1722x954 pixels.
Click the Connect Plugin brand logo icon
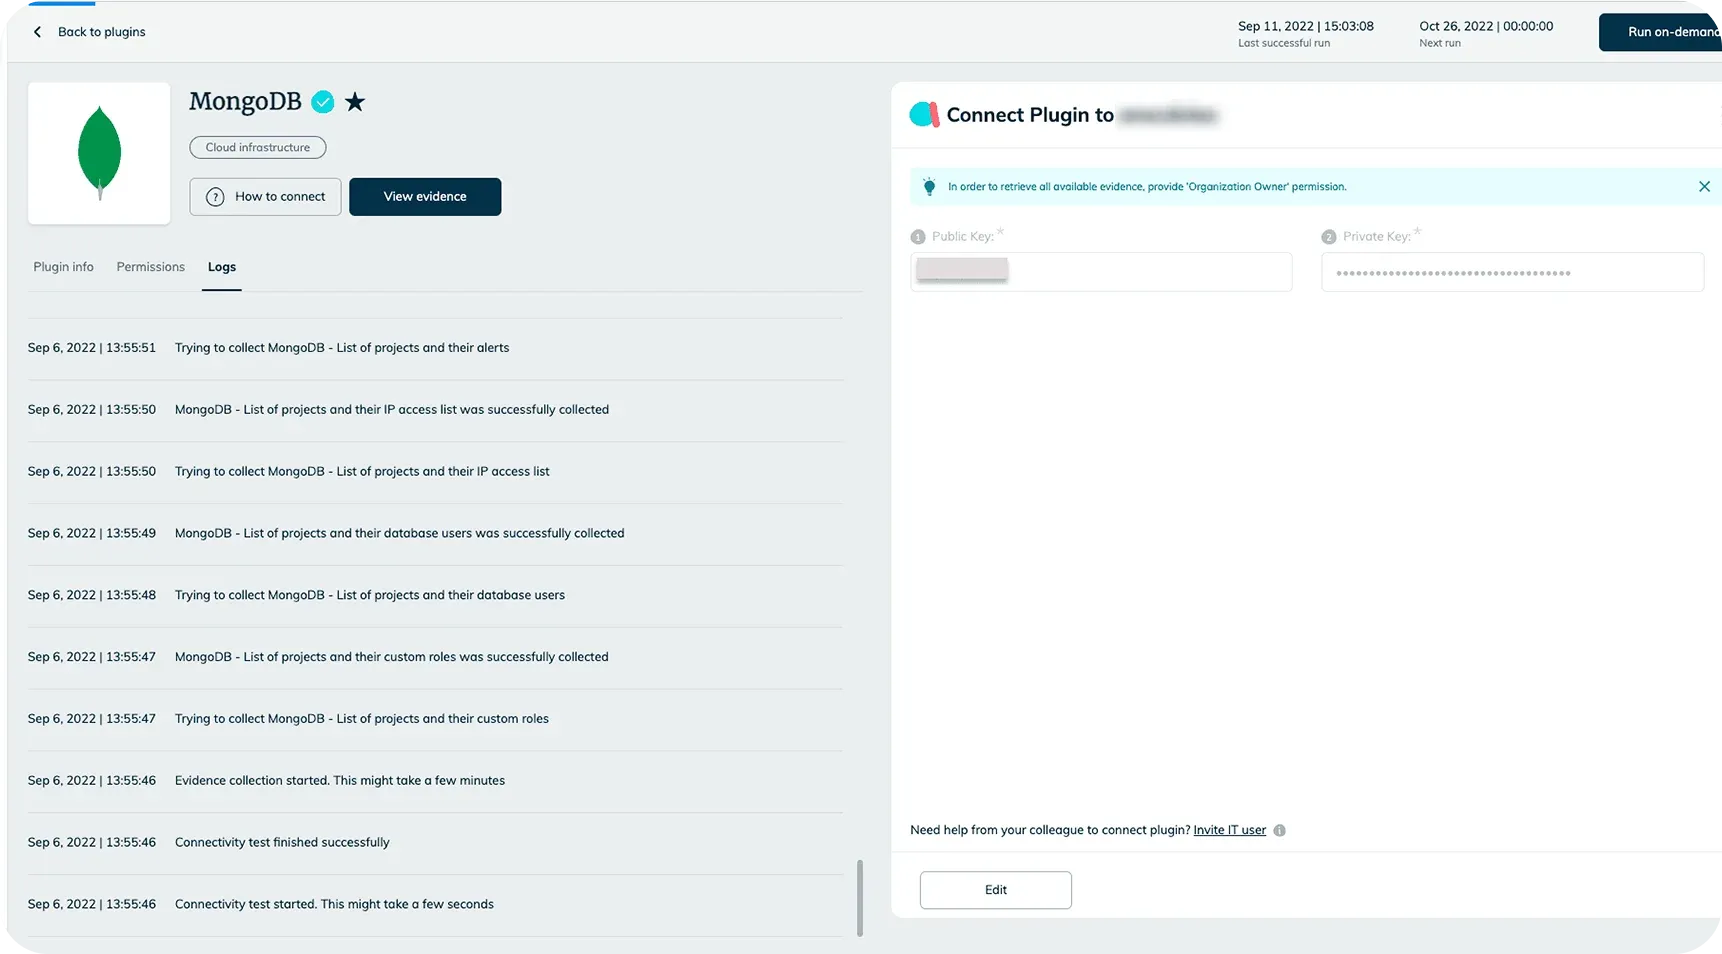point(924,115)
